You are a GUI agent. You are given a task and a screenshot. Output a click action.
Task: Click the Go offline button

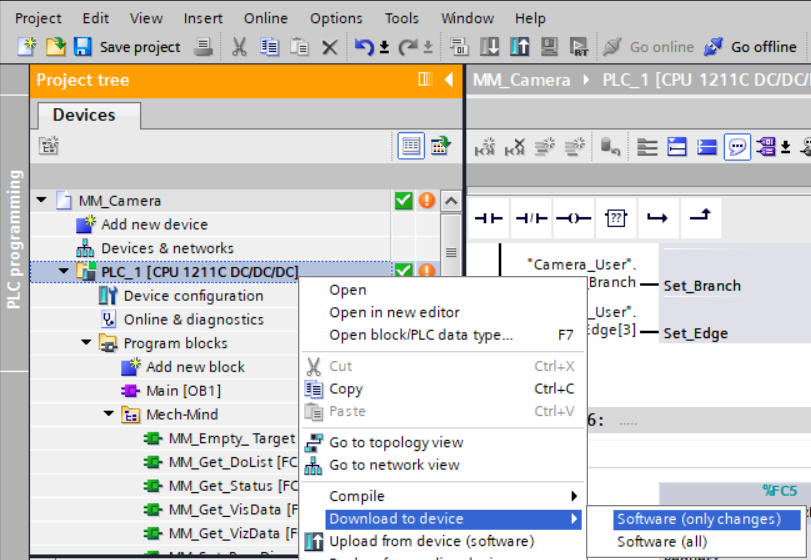(x=751, y=47)
